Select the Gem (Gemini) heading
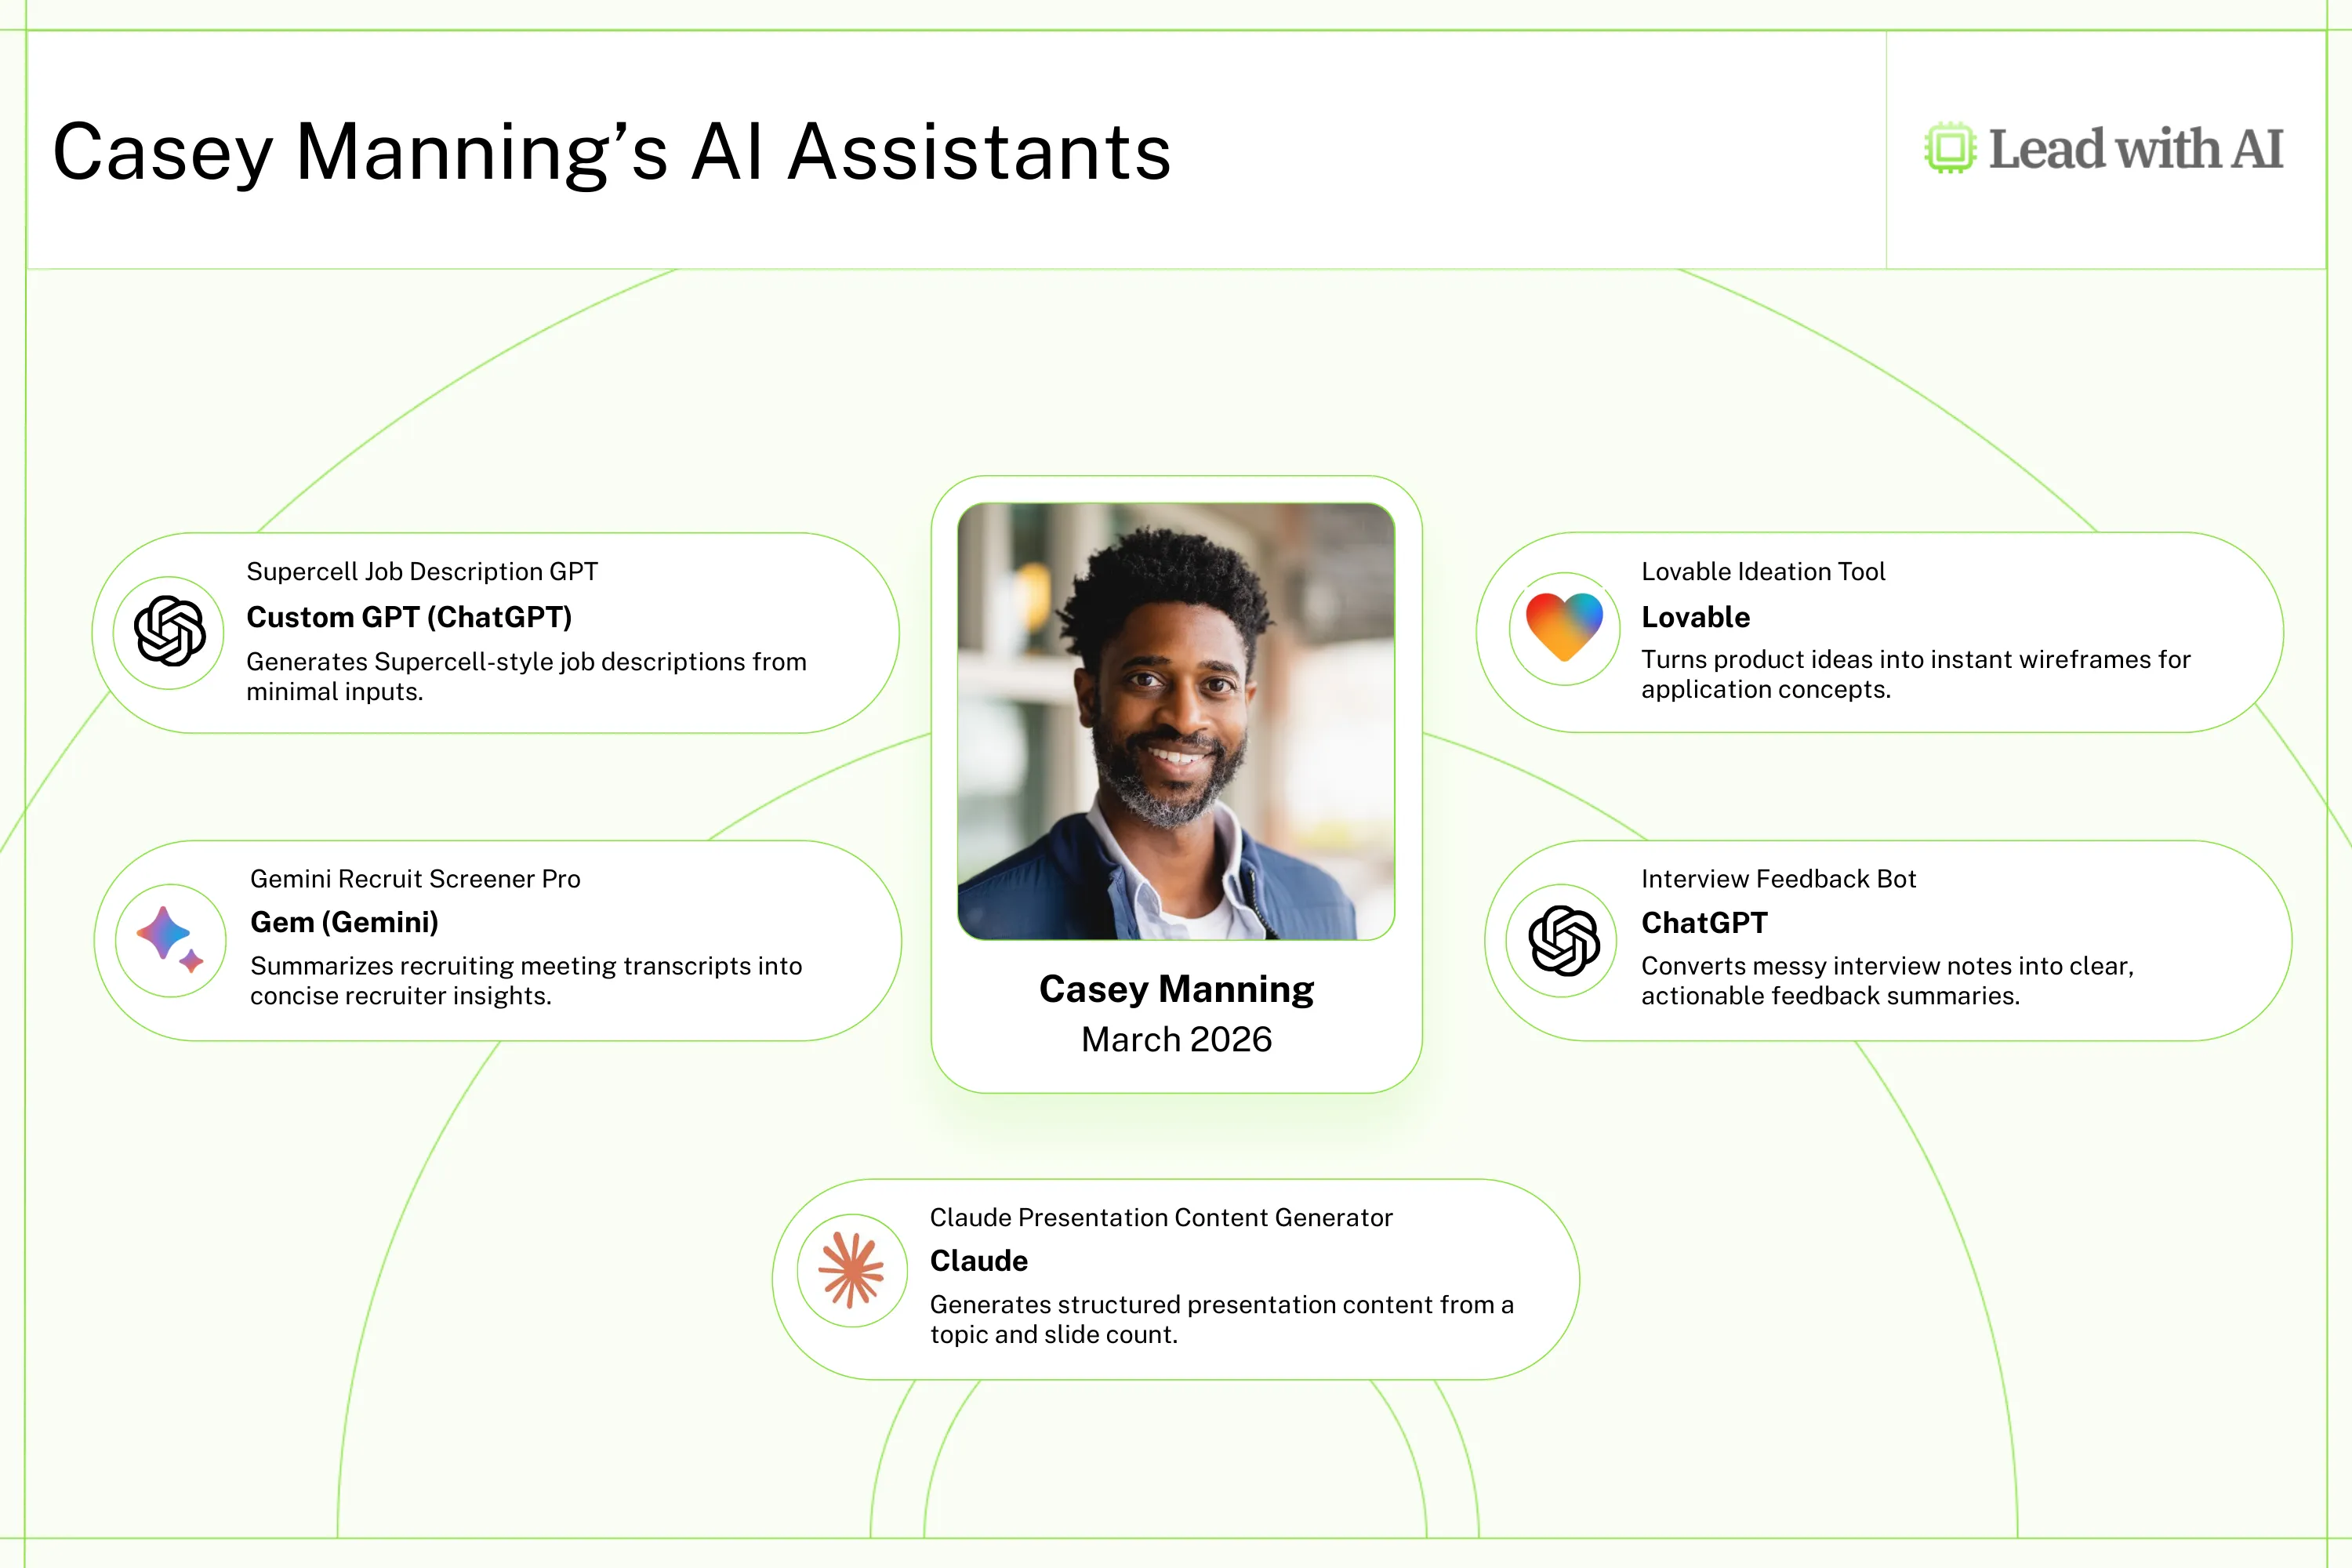The height and width of the screenshot is (1568, 2352). coord(344,922)
